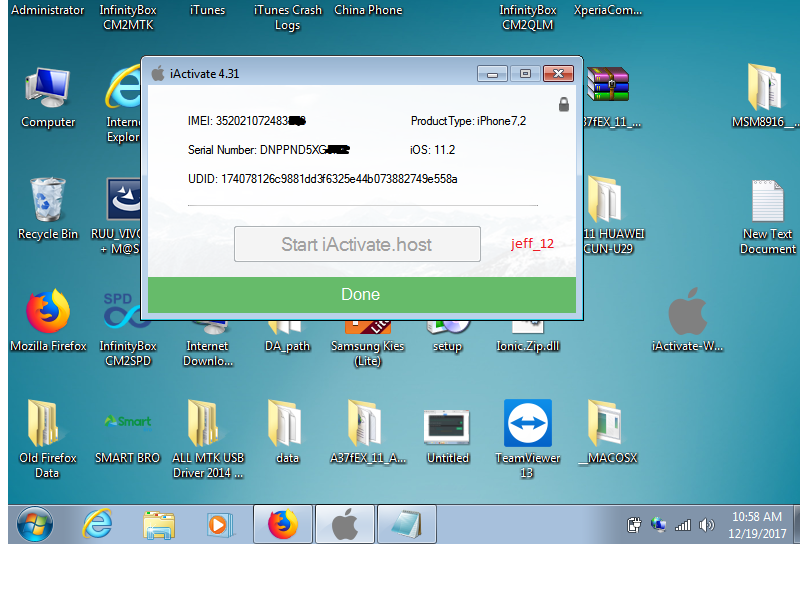Viewport: 800px width, 600px height.
Task: Click the InfinityBox CM2QLM desktop label
Action: click(x=528, y=17)
